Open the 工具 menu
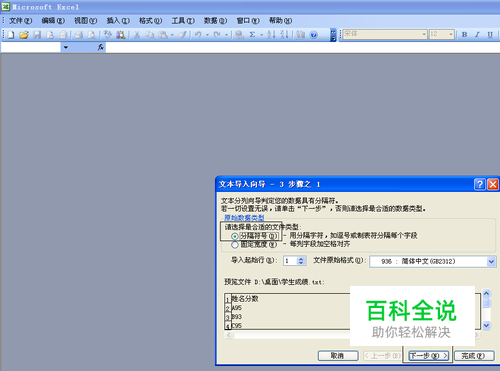This screenshot has width=500, height=371. (183, 21)
